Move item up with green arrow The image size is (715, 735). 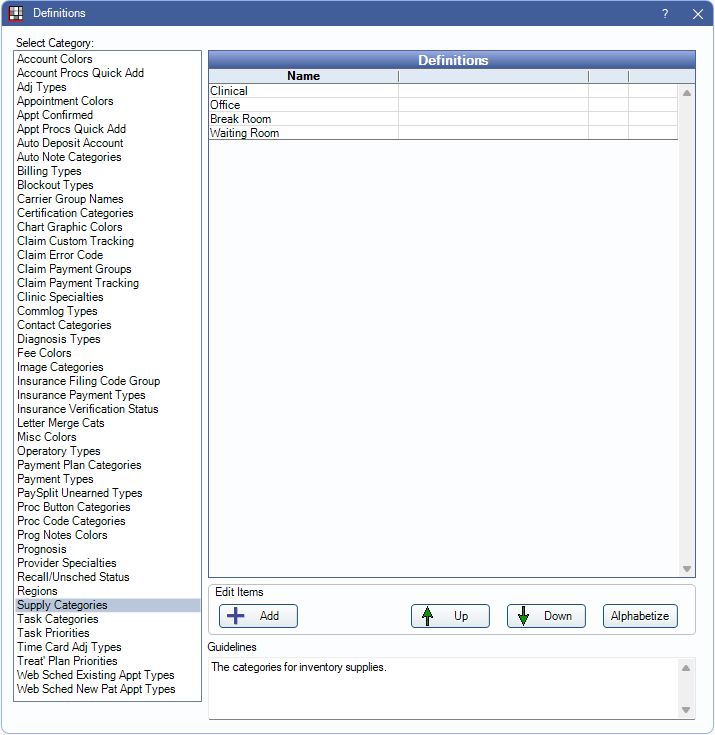pyautogui.click(x=450, y=616)
